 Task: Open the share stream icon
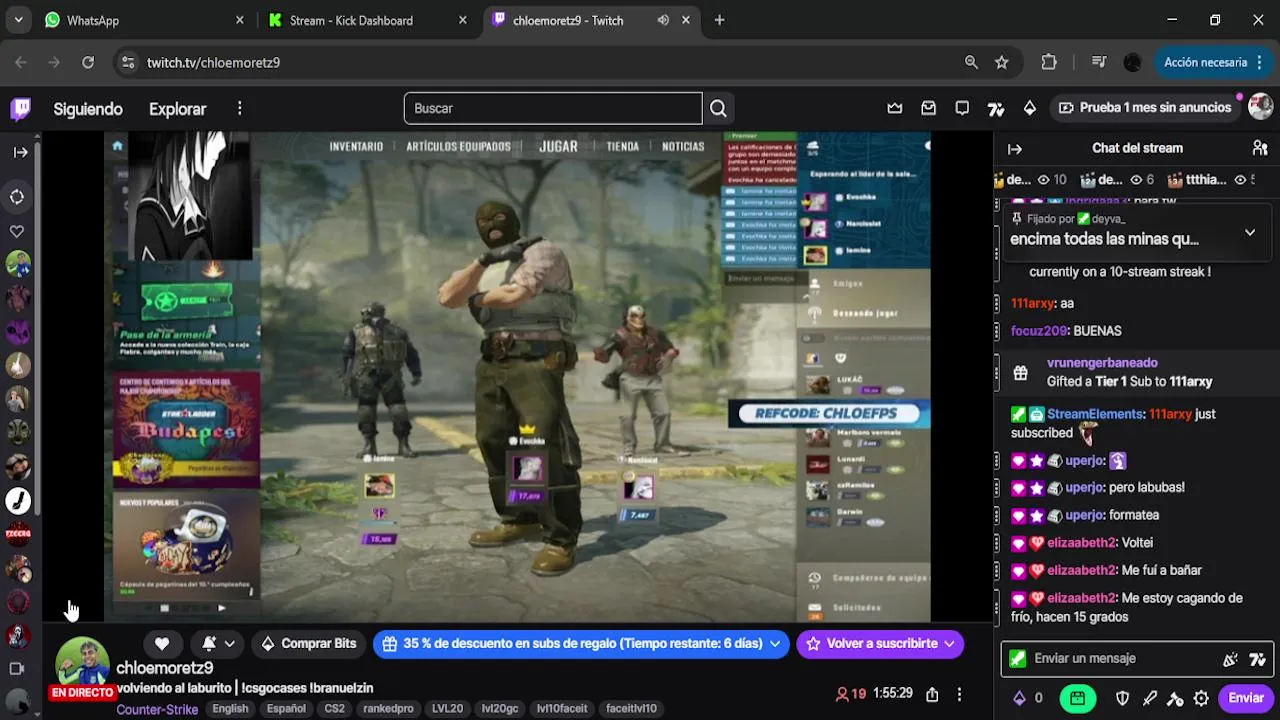coord(932,694)
